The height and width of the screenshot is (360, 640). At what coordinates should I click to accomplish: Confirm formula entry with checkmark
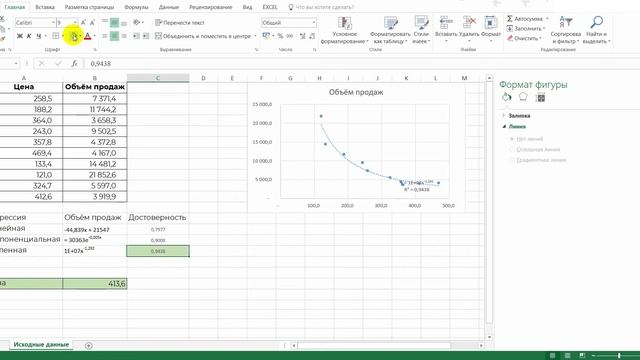pyautogui.click(x=58, y=64)
